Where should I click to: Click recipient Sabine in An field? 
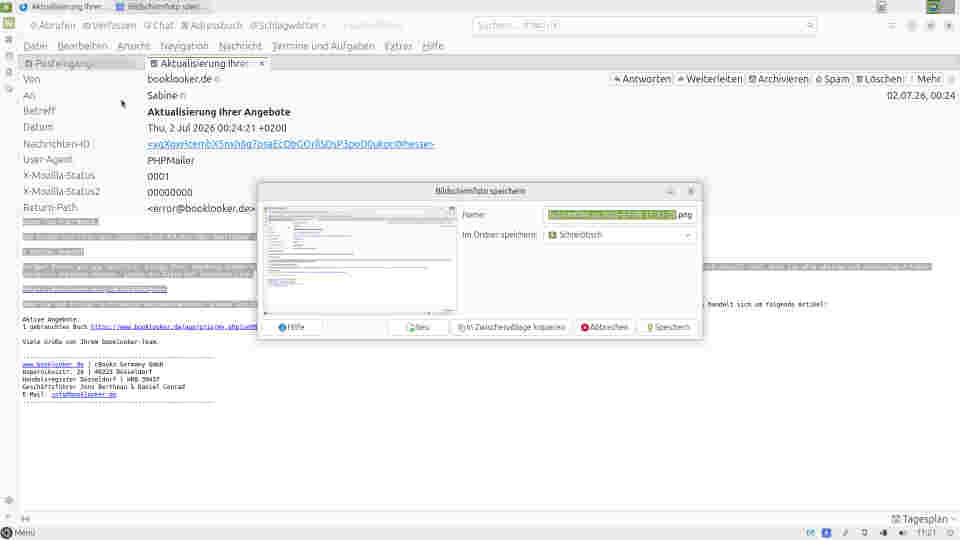tap(162, 96)
